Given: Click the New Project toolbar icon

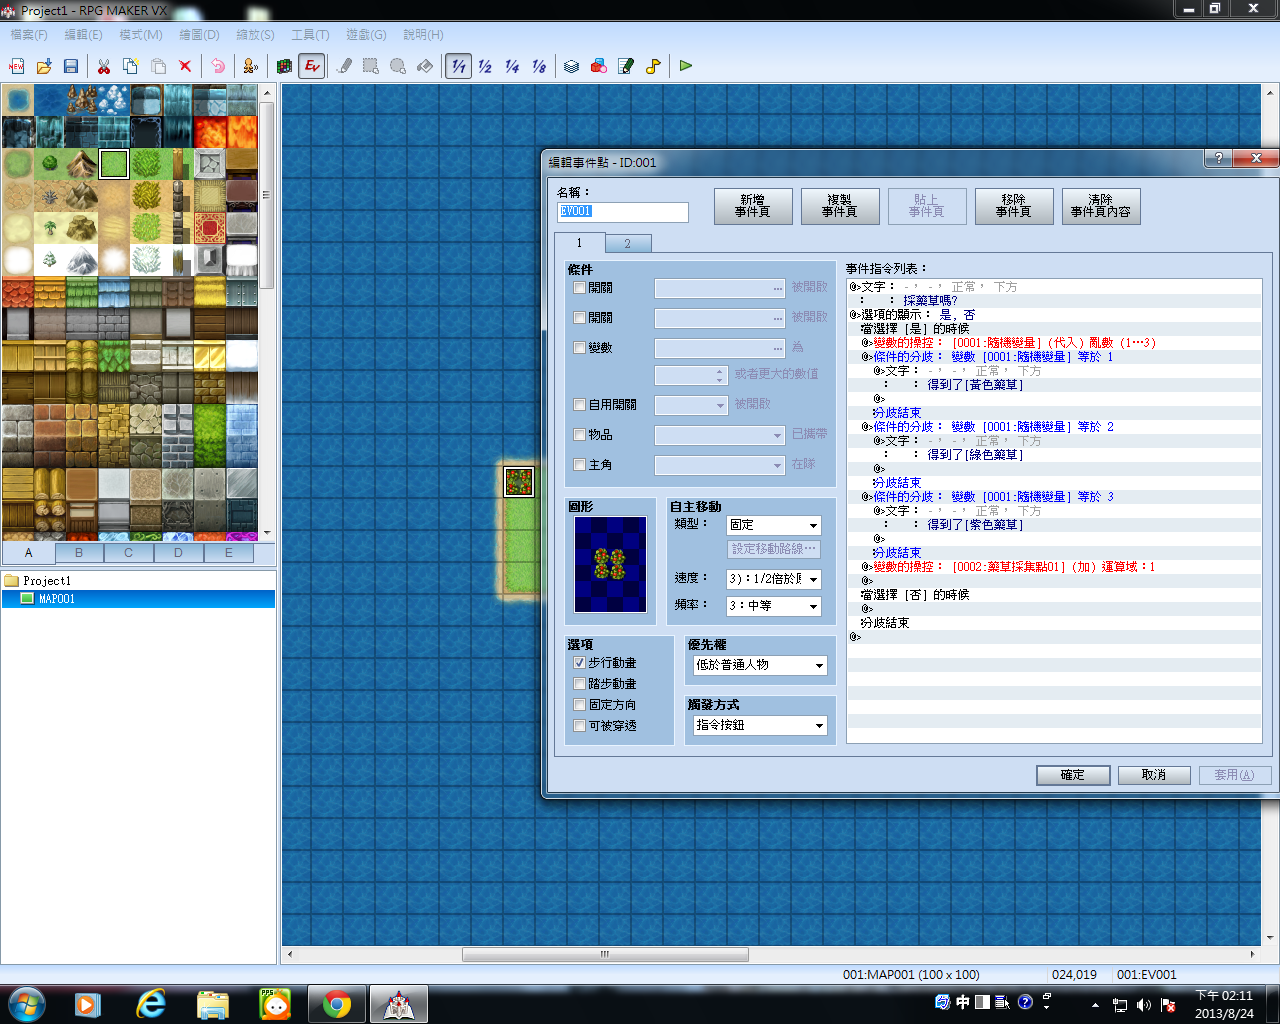Looking at the screenshot, I should pyautogui.click(x=17, y=66).
